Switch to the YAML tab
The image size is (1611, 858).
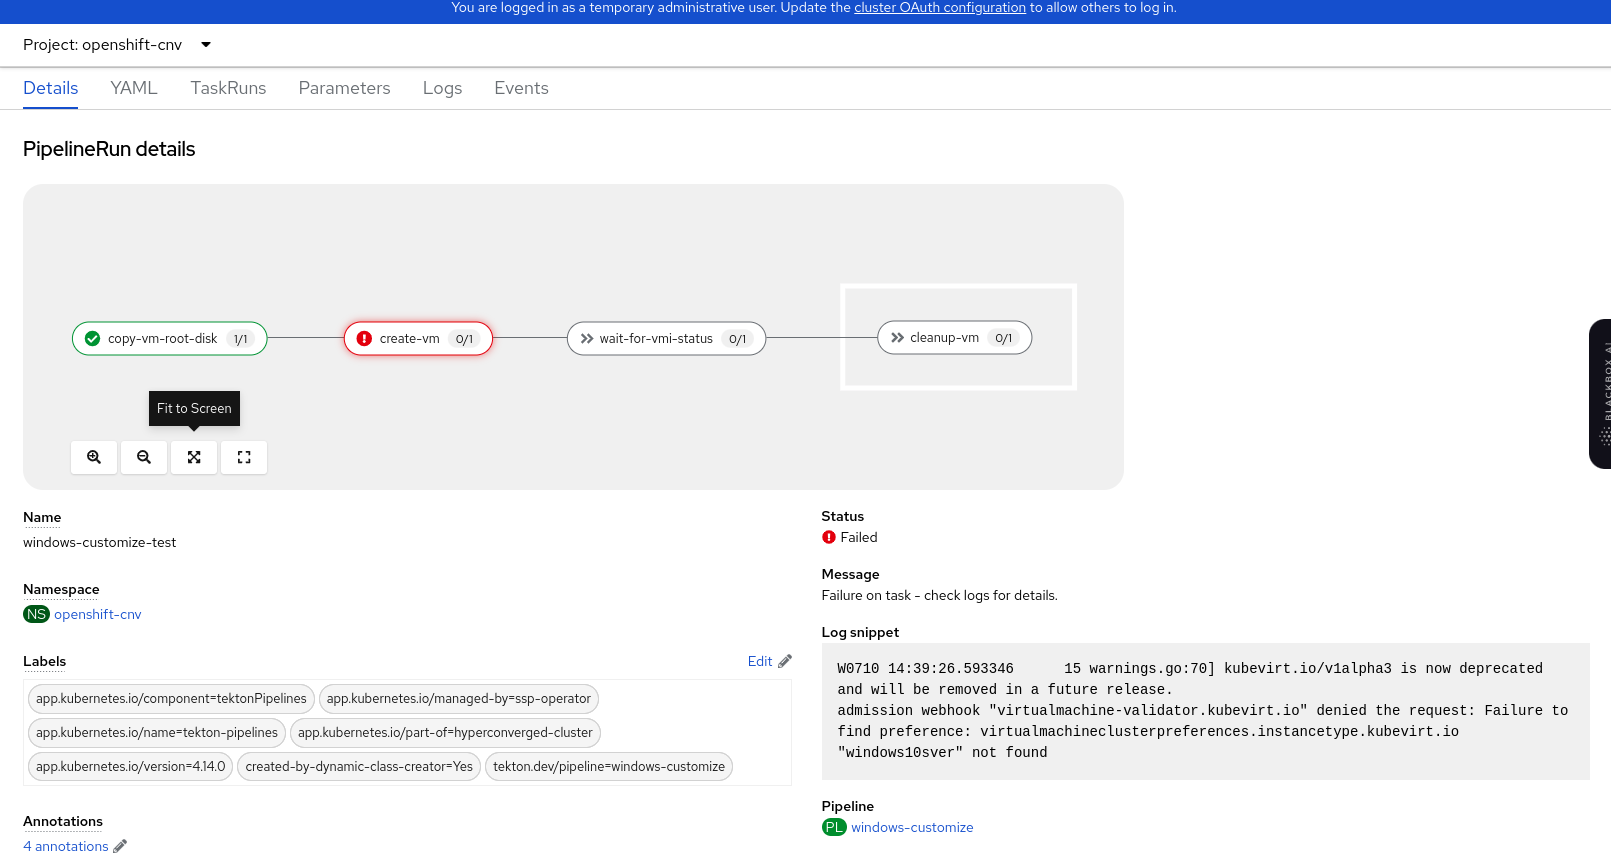pos(134,88)
